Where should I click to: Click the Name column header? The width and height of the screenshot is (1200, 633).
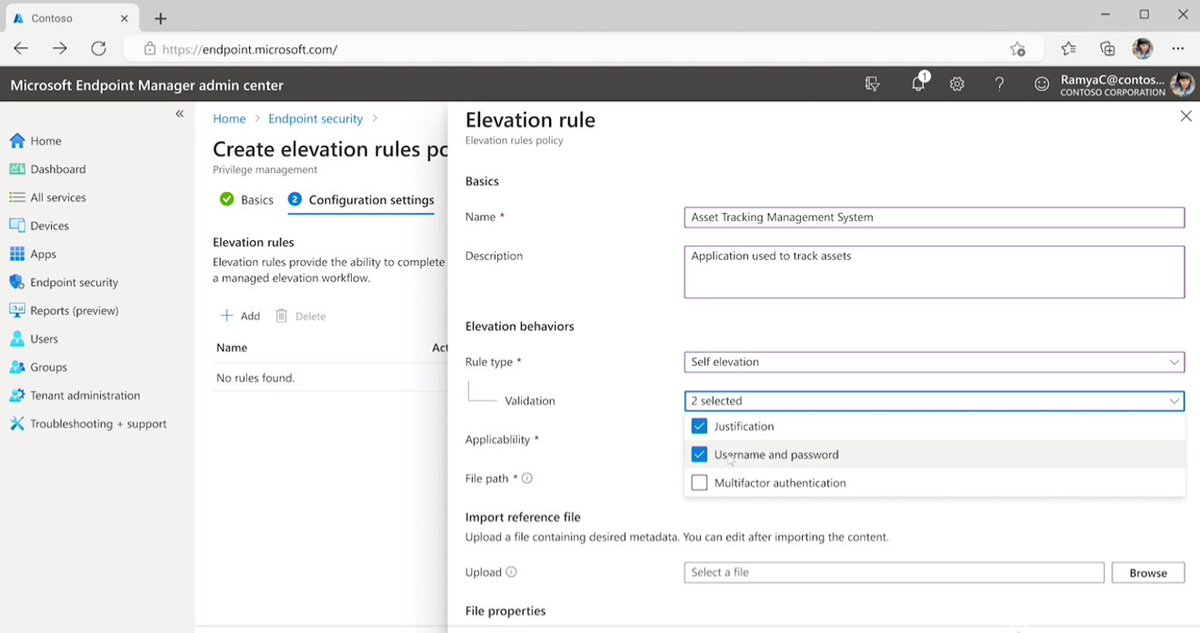click(x=232, y=348)
